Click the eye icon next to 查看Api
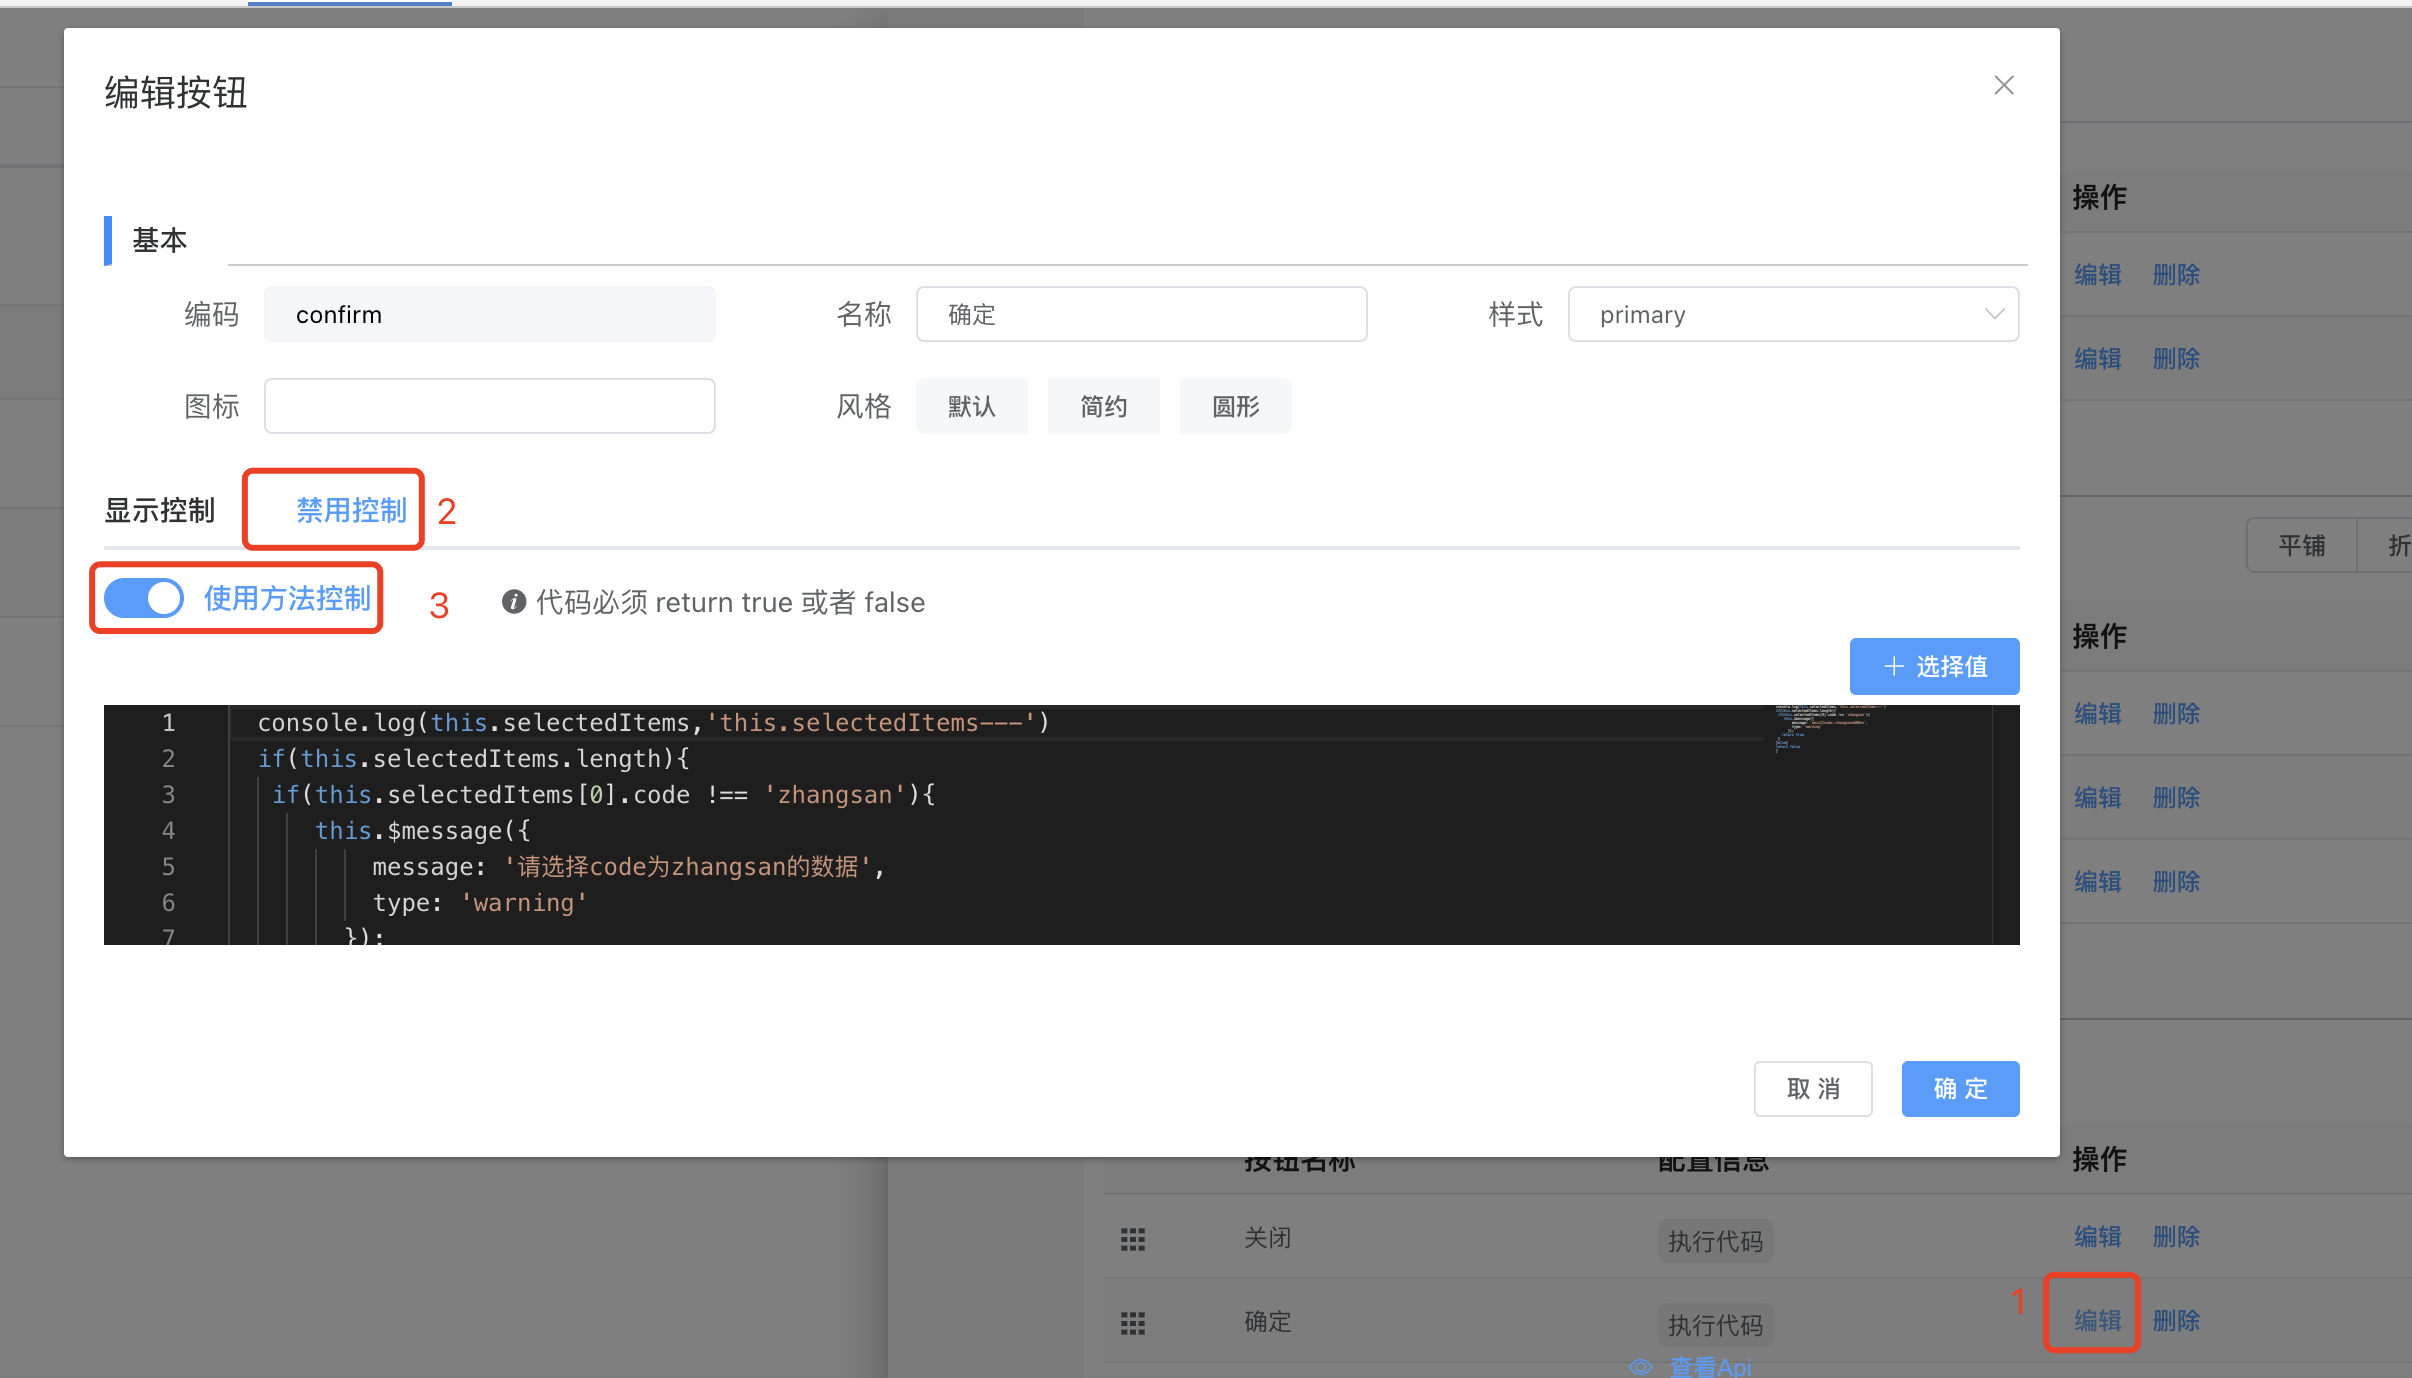The width and height of the screenshot is (2412, 1378). pos(1640,1366)
